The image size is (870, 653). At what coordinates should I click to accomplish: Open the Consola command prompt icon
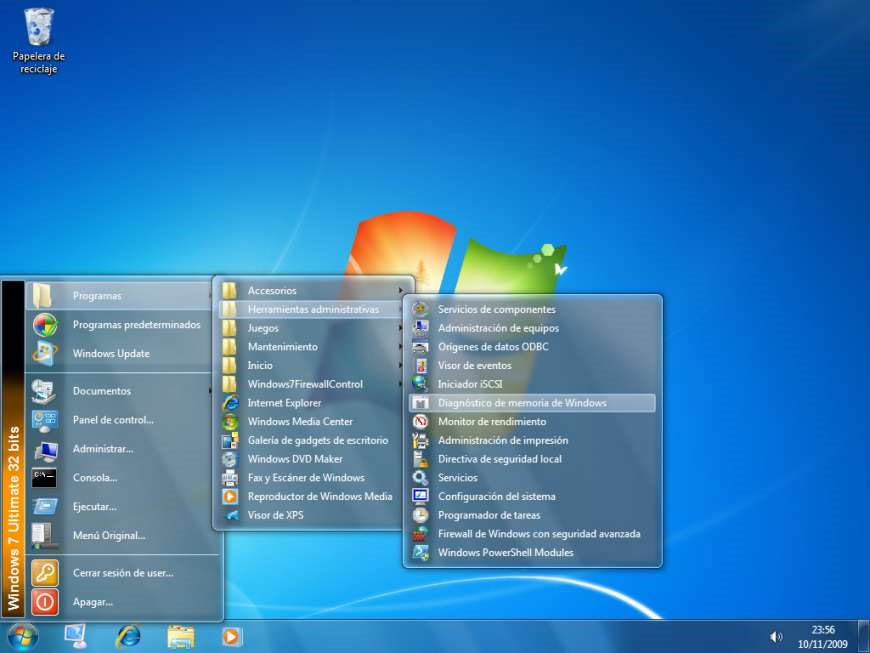click(x=45, y=478)
